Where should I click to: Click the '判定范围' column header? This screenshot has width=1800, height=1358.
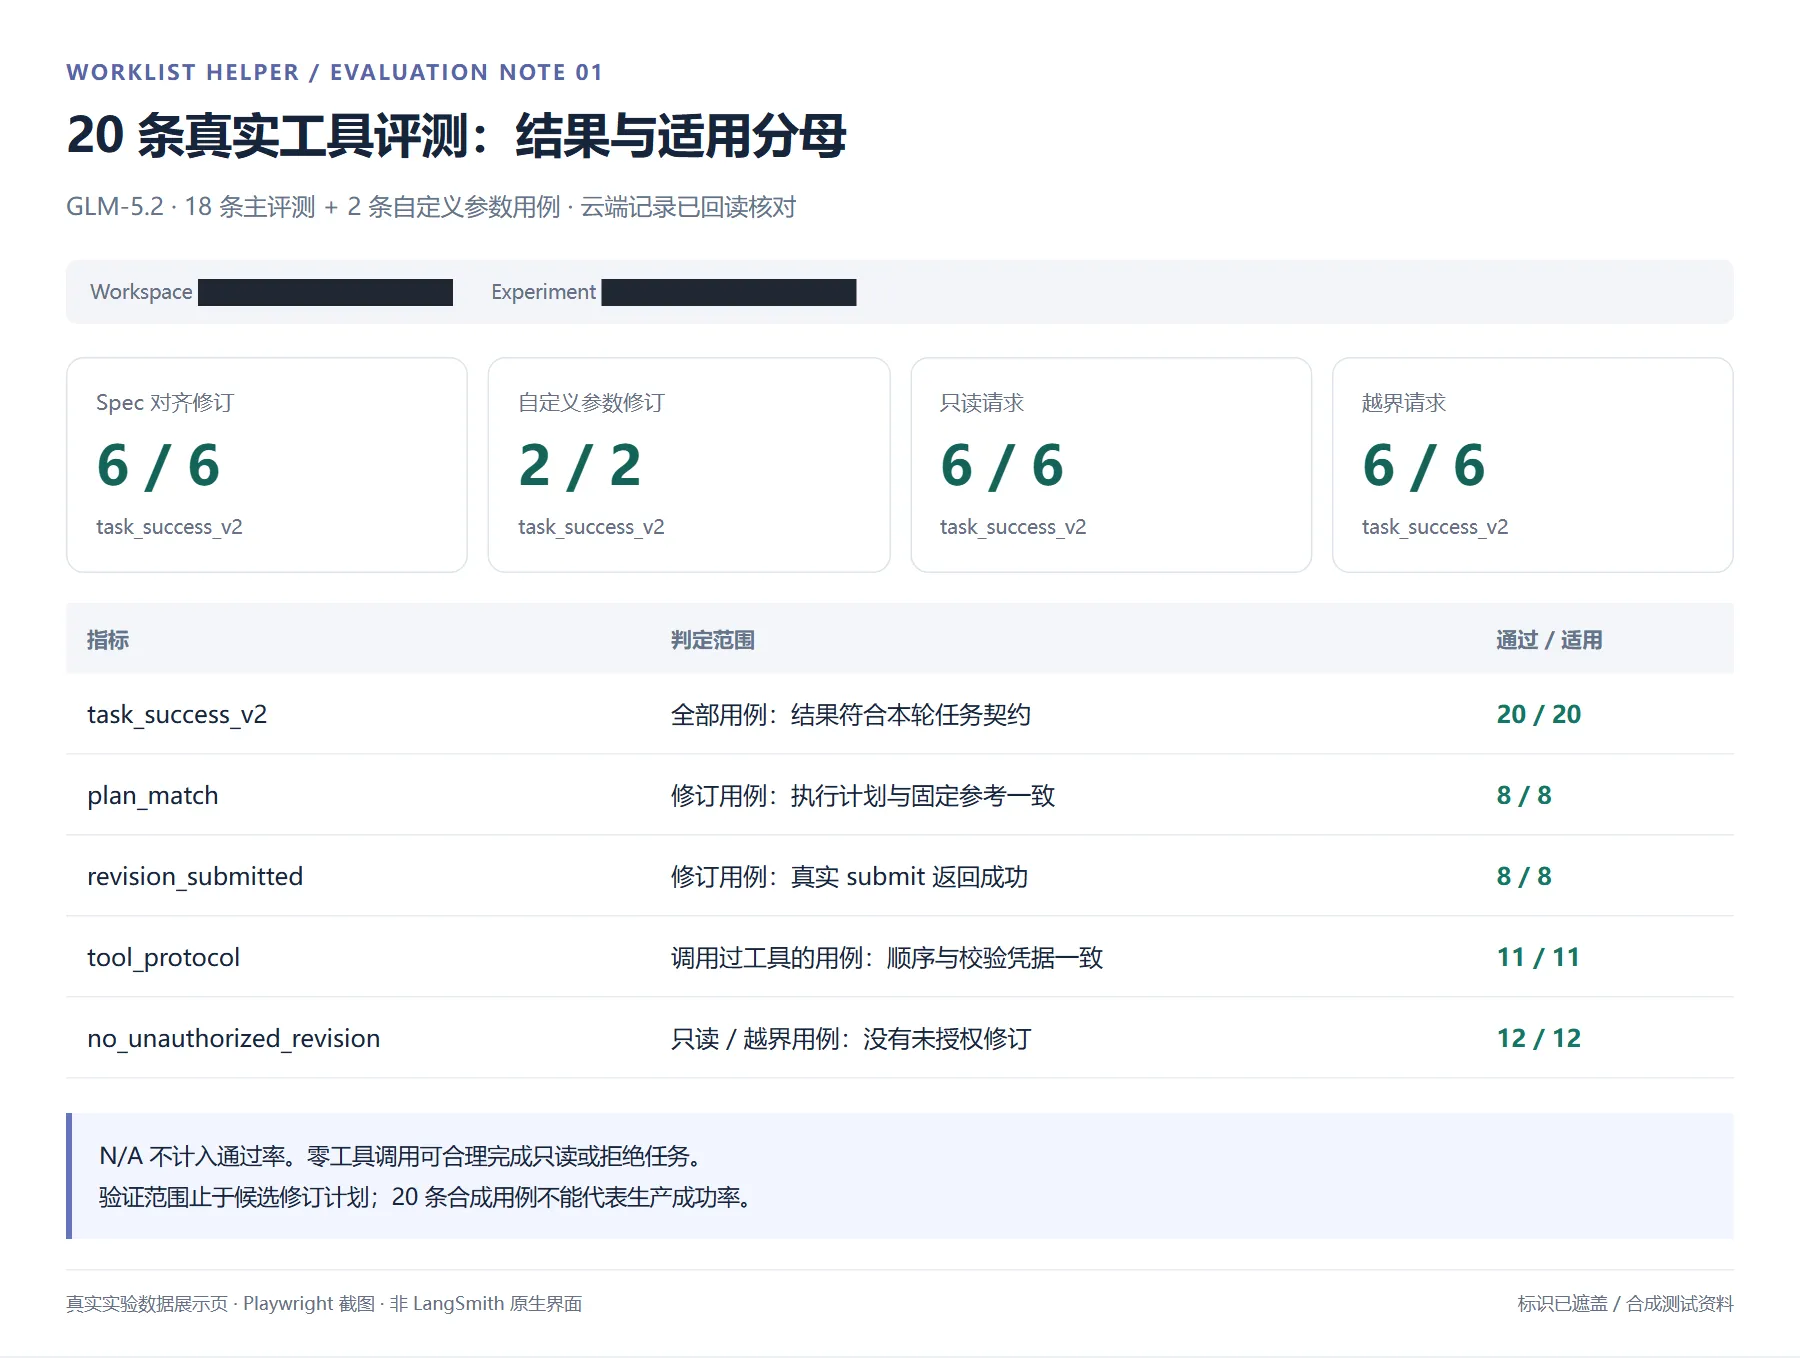click(713, 640)
